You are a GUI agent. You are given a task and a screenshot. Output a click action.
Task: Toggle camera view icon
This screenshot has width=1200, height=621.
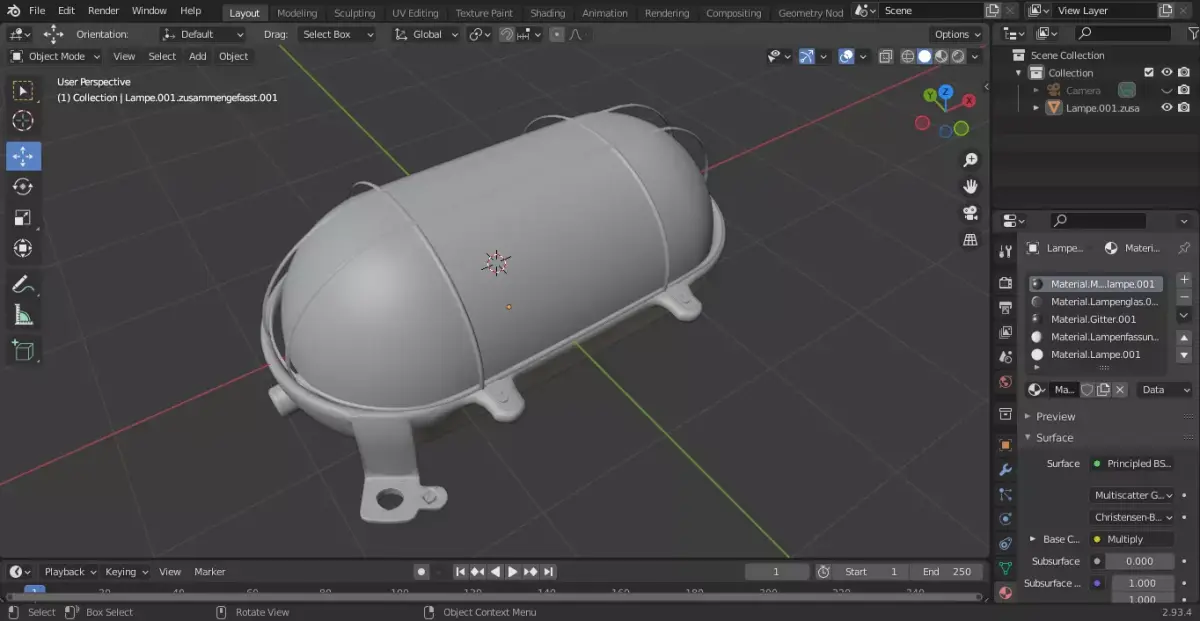(970, 213)
